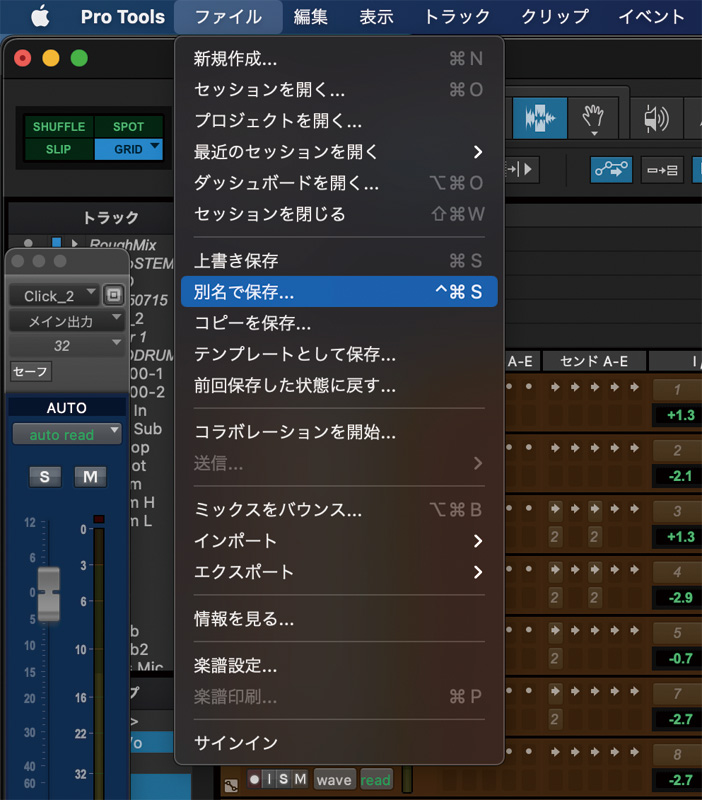702x800 pixels.
Task: Choose 前回保存した状態に戻す... menu item
Action: pos(339,385)
